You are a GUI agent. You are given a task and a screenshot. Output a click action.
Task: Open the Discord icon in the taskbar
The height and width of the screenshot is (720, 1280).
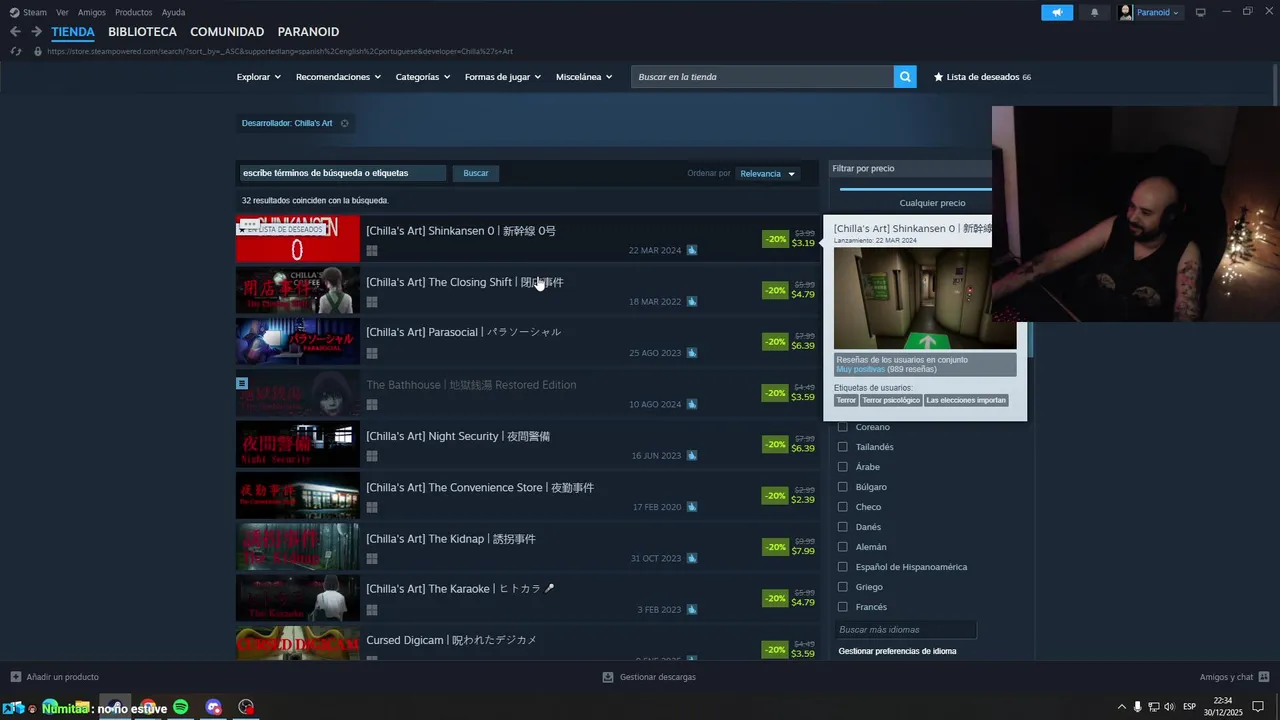click(213, 707)
